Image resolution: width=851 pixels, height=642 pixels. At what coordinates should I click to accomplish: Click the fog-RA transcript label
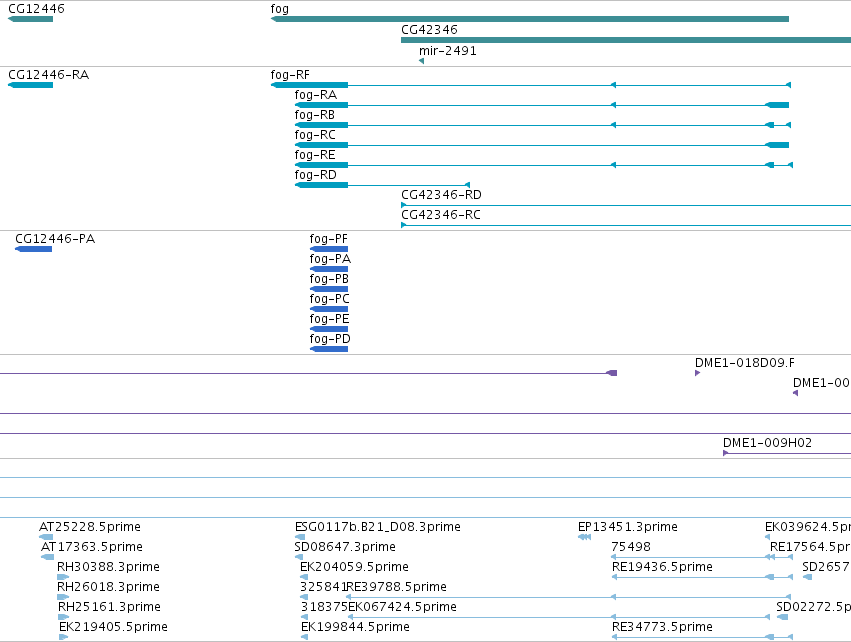click(316, 95)
